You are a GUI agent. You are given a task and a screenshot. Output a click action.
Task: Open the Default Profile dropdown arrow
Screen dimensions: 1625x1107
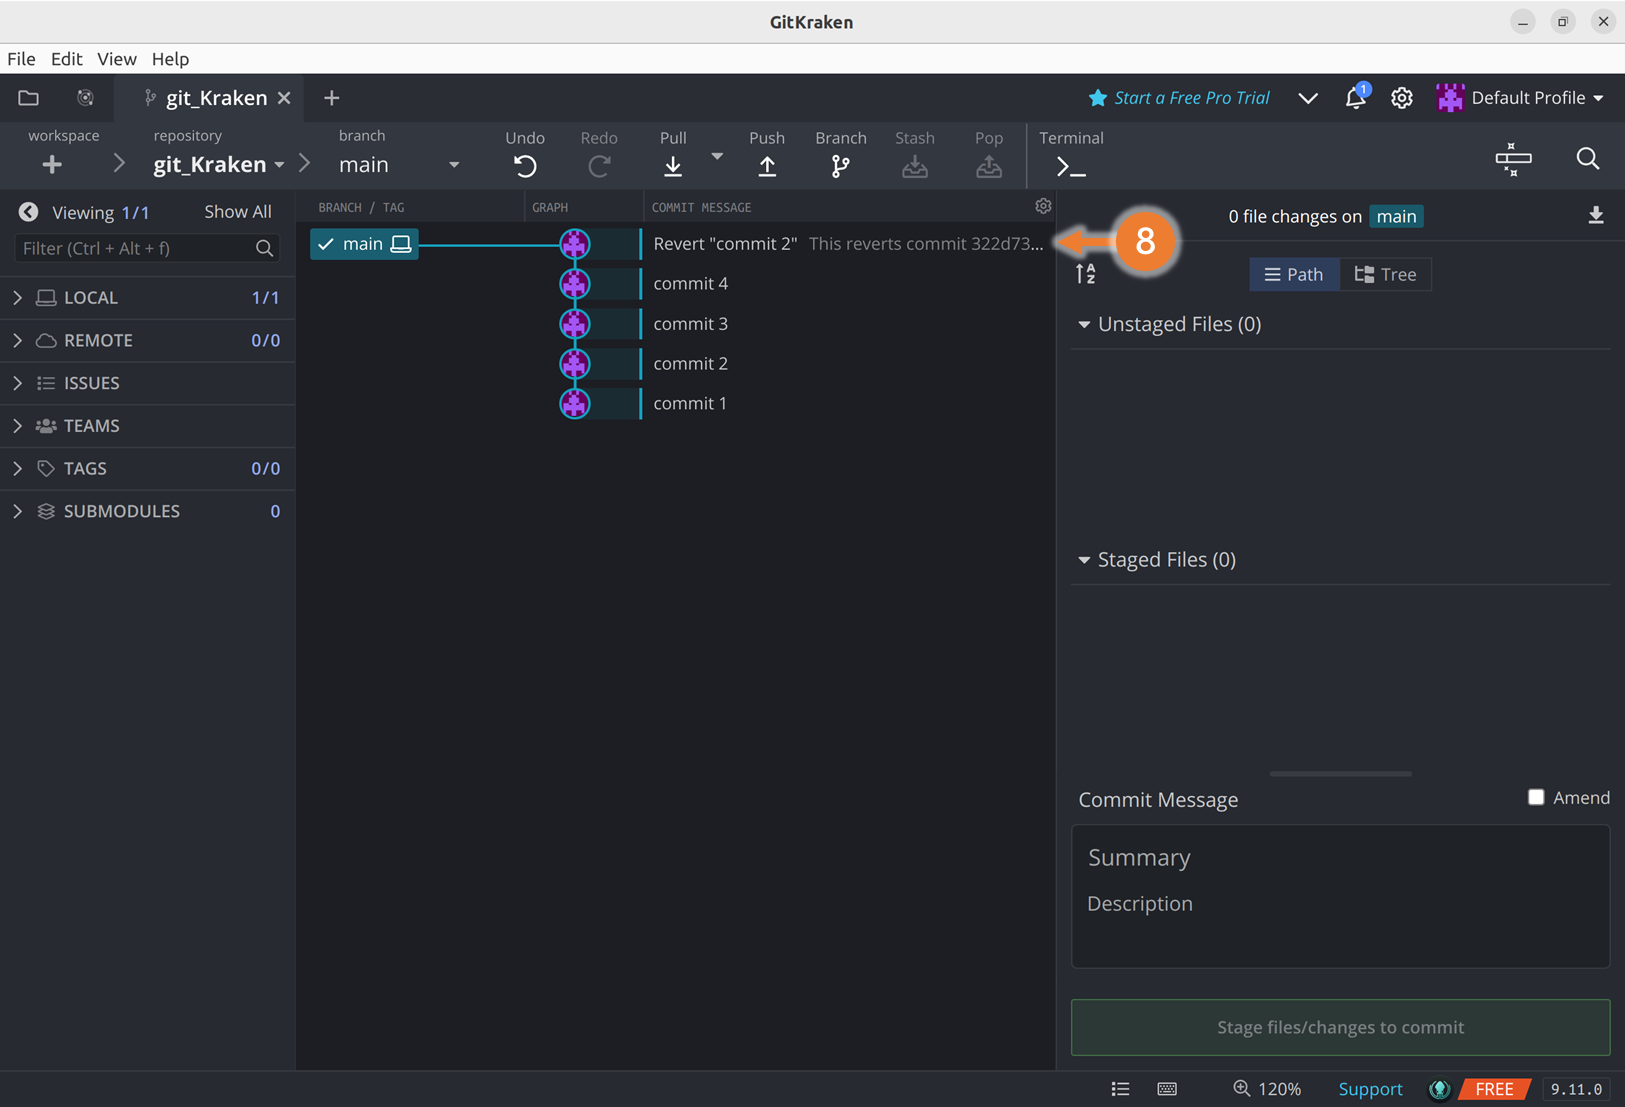click(x=1598, y=98)
